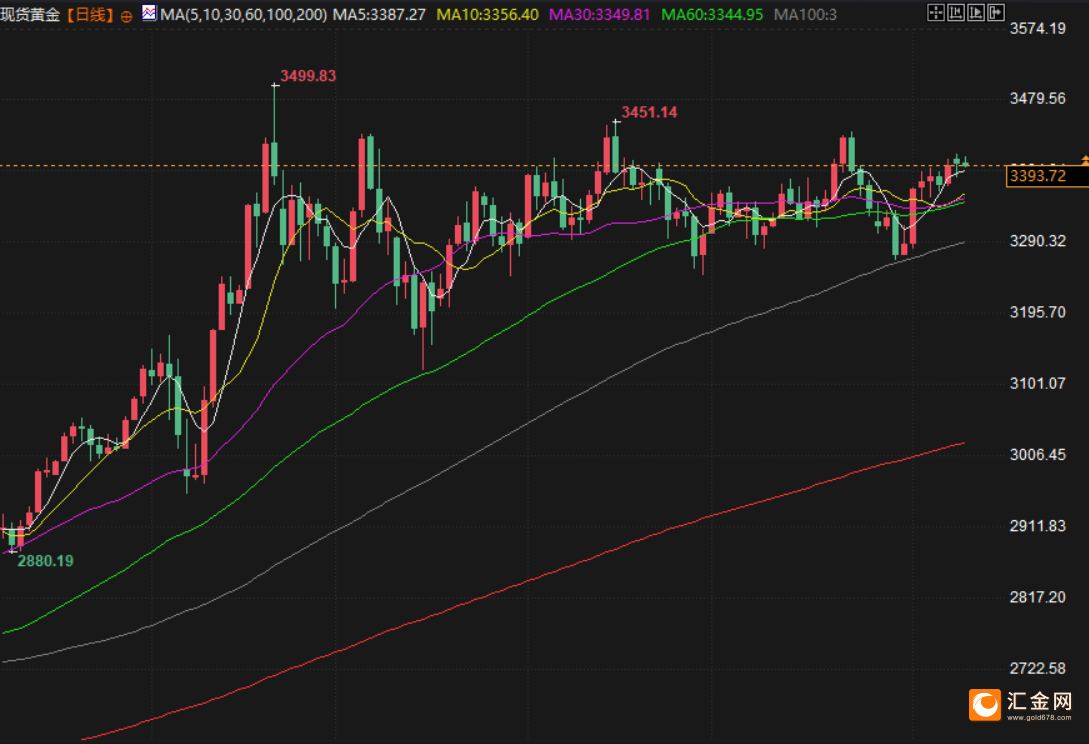Open the MA(5,10,30,60,100,200) indicator settings
The image size is (1089, 744).
[x=244, y=15]
